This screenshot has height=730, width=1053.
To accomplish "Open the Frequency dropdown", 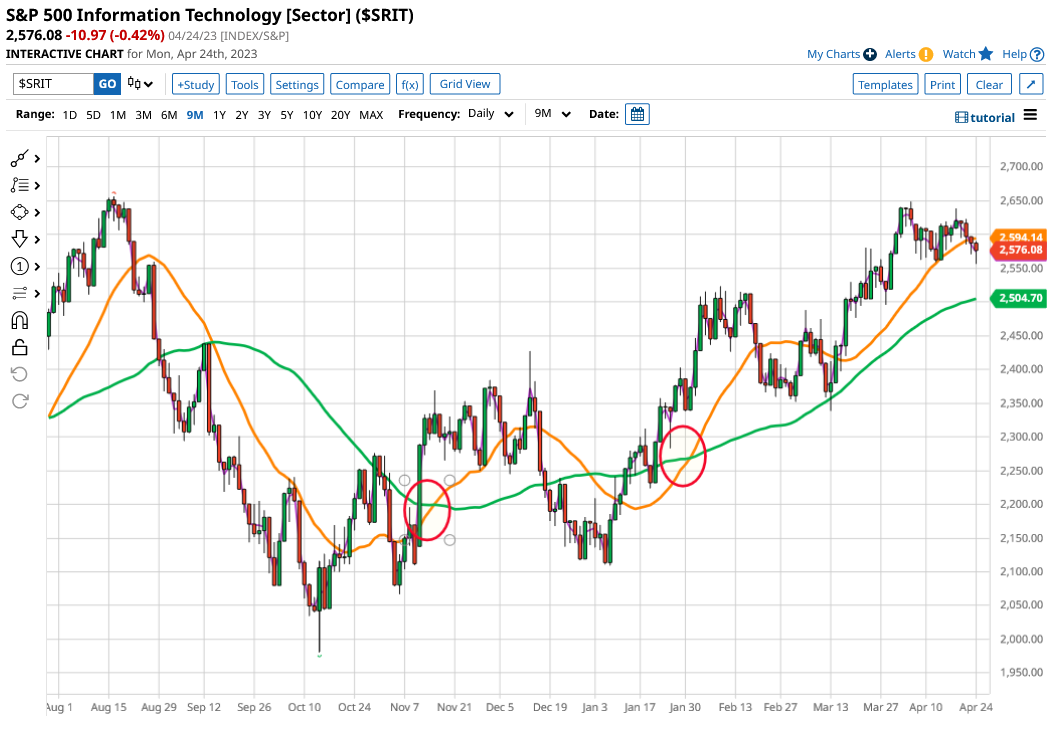I will (x=489, y=114).
